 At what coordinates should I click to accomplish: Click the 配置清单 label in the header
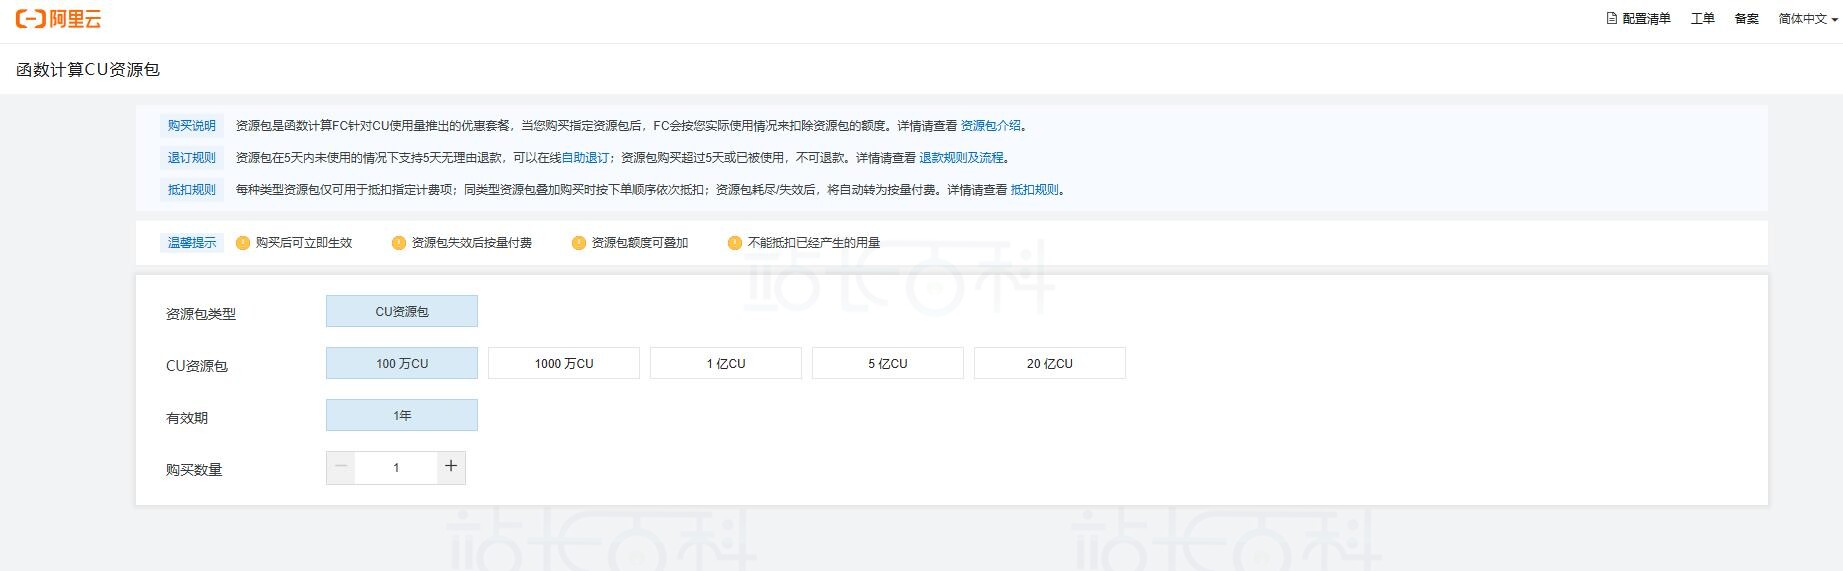click(1646, 19)
